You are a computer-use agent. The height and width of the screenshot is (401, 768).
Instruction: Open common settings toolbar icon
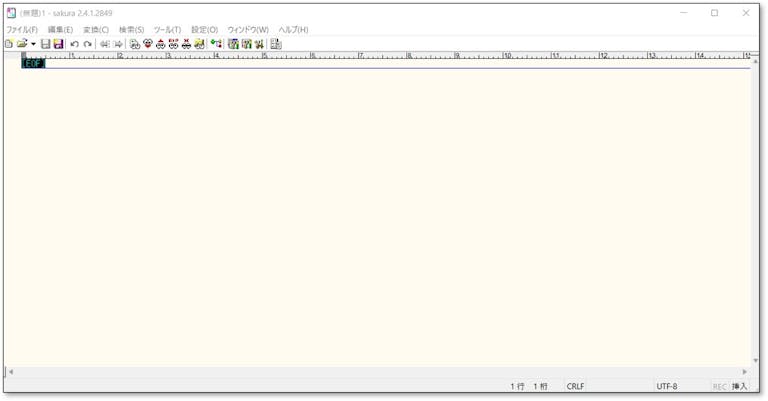pyautogui.click(x=259, y=44)
